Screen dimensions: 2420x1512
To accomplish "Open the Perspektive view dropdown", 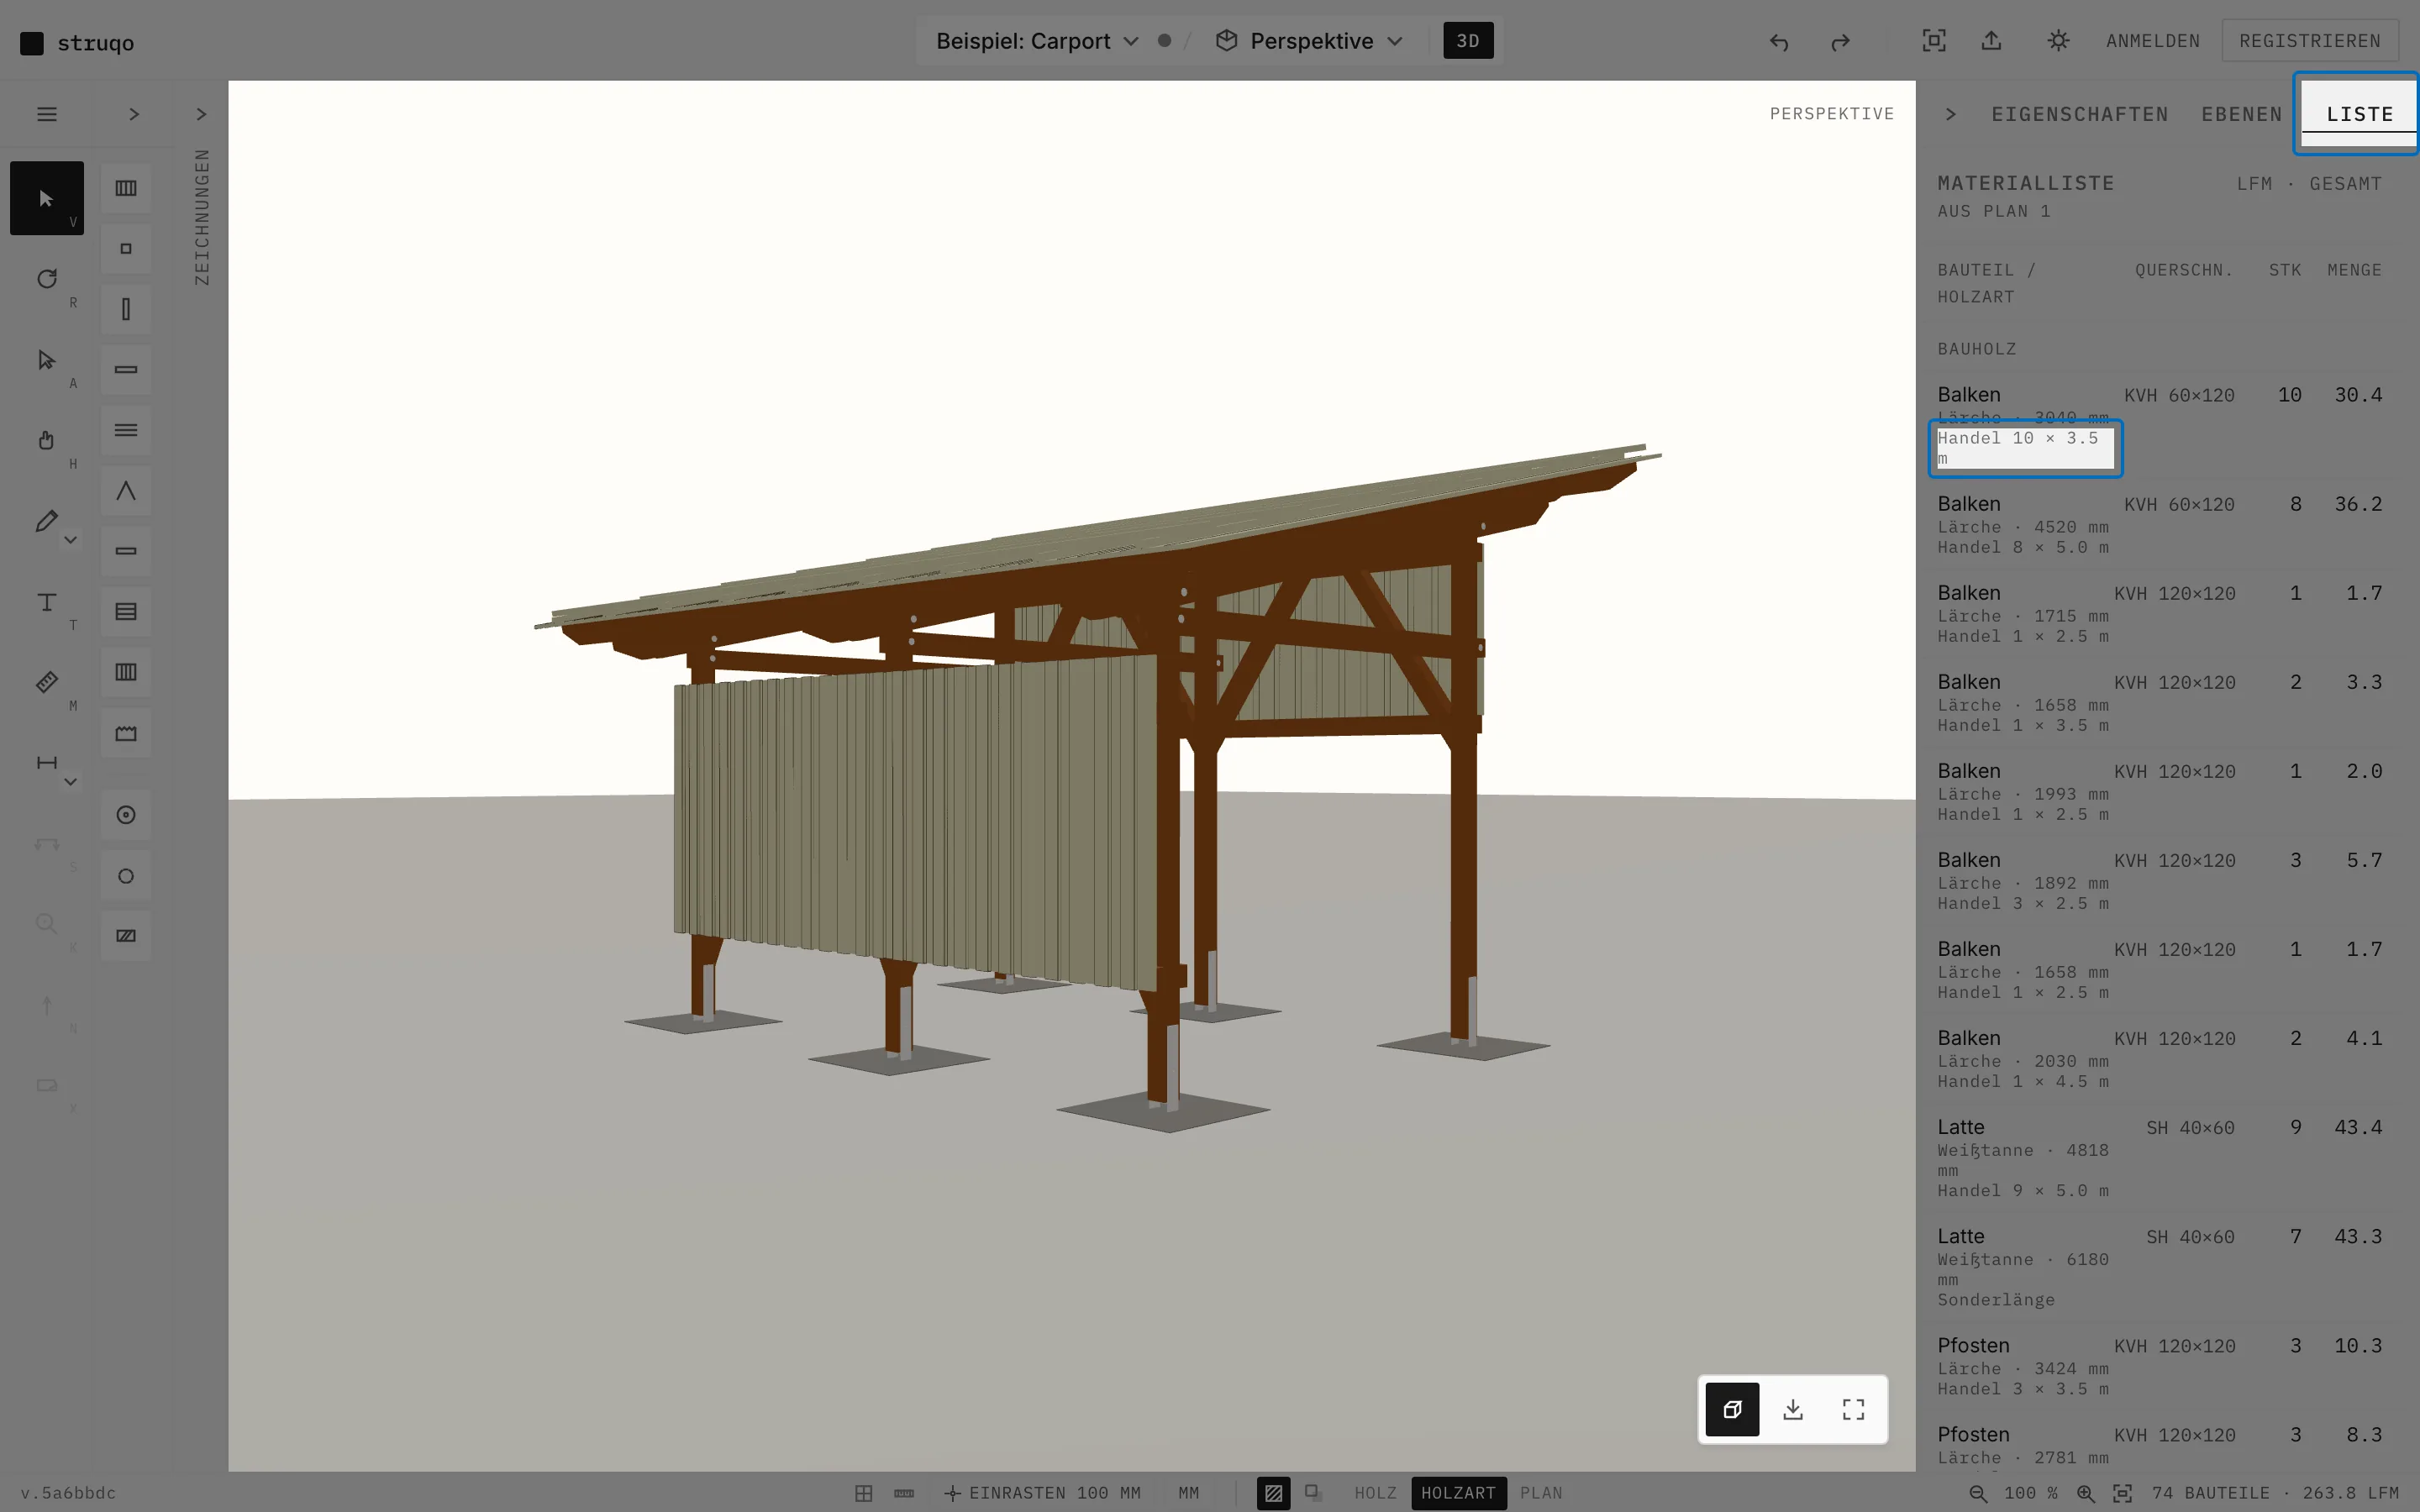I will [x=1310, y=41].
